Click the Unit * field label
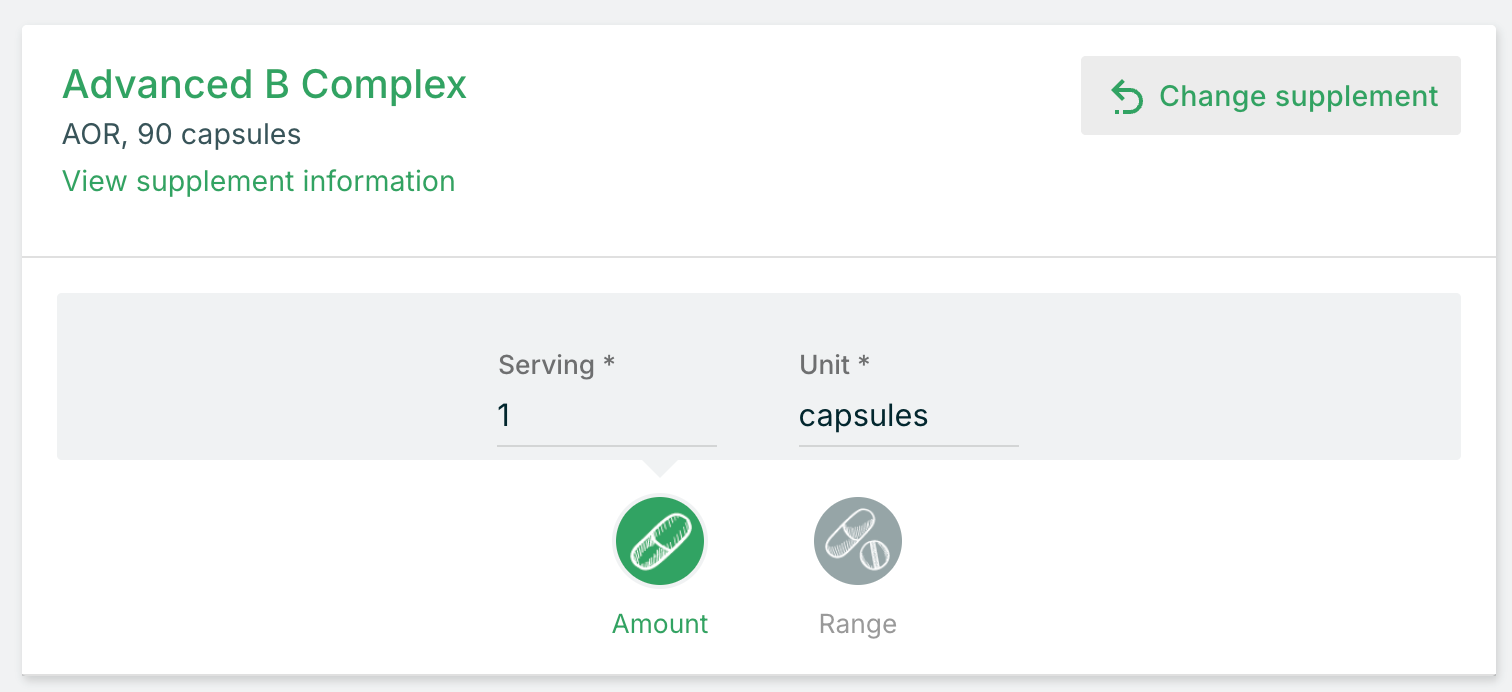This screenshot has width=1512, height=692. 835,365
